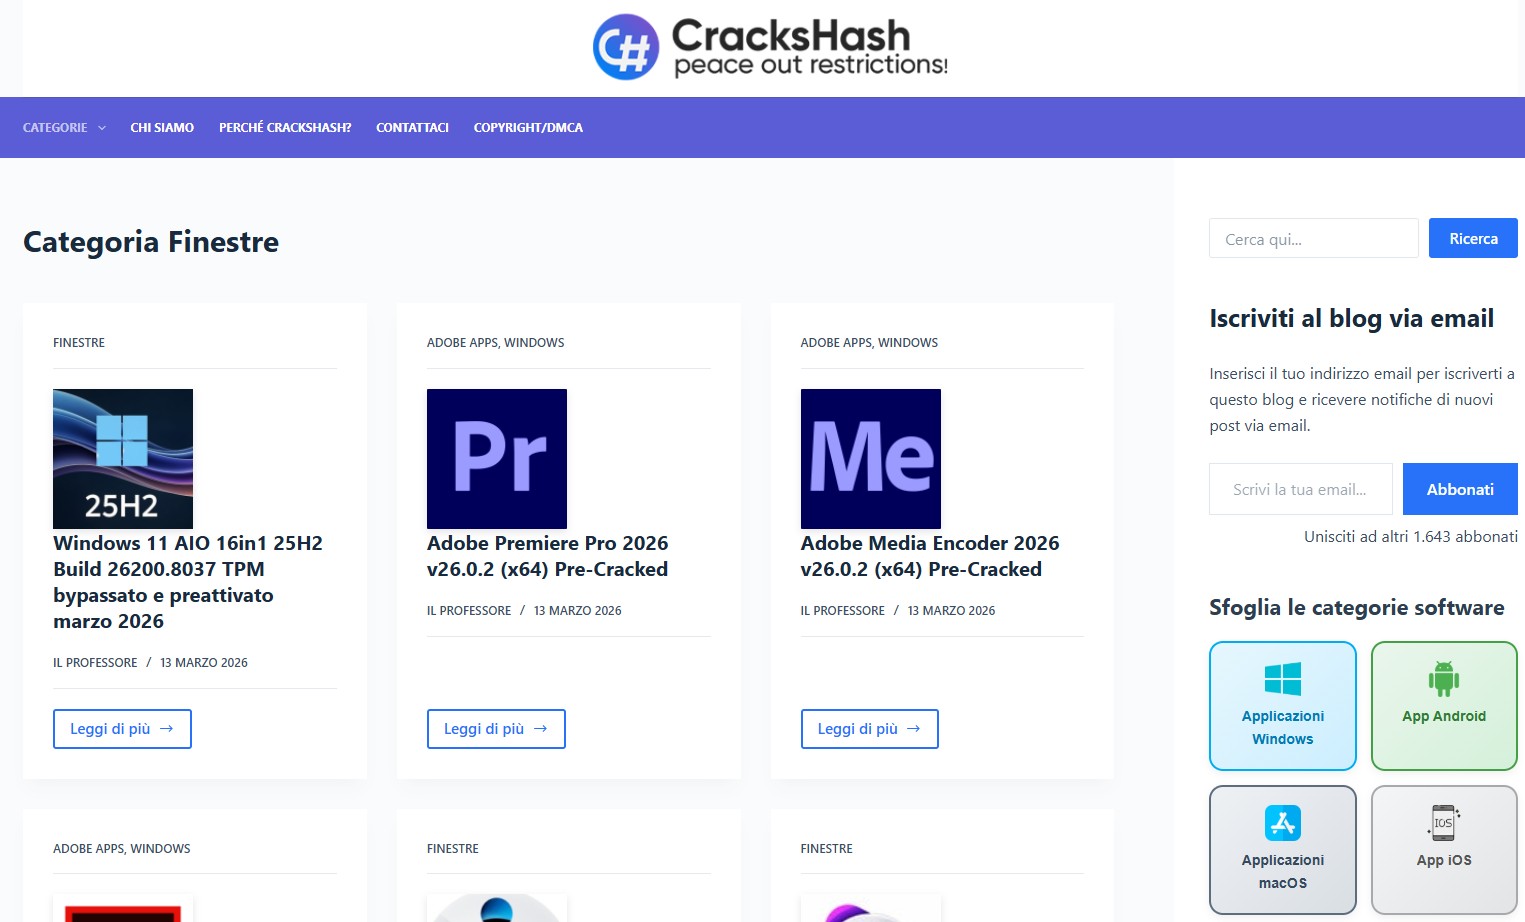The width and height of the screenshot is (1525, 922).
Task: Click Il Professore author link under Premiere Pro
Action: click(469, 611)
